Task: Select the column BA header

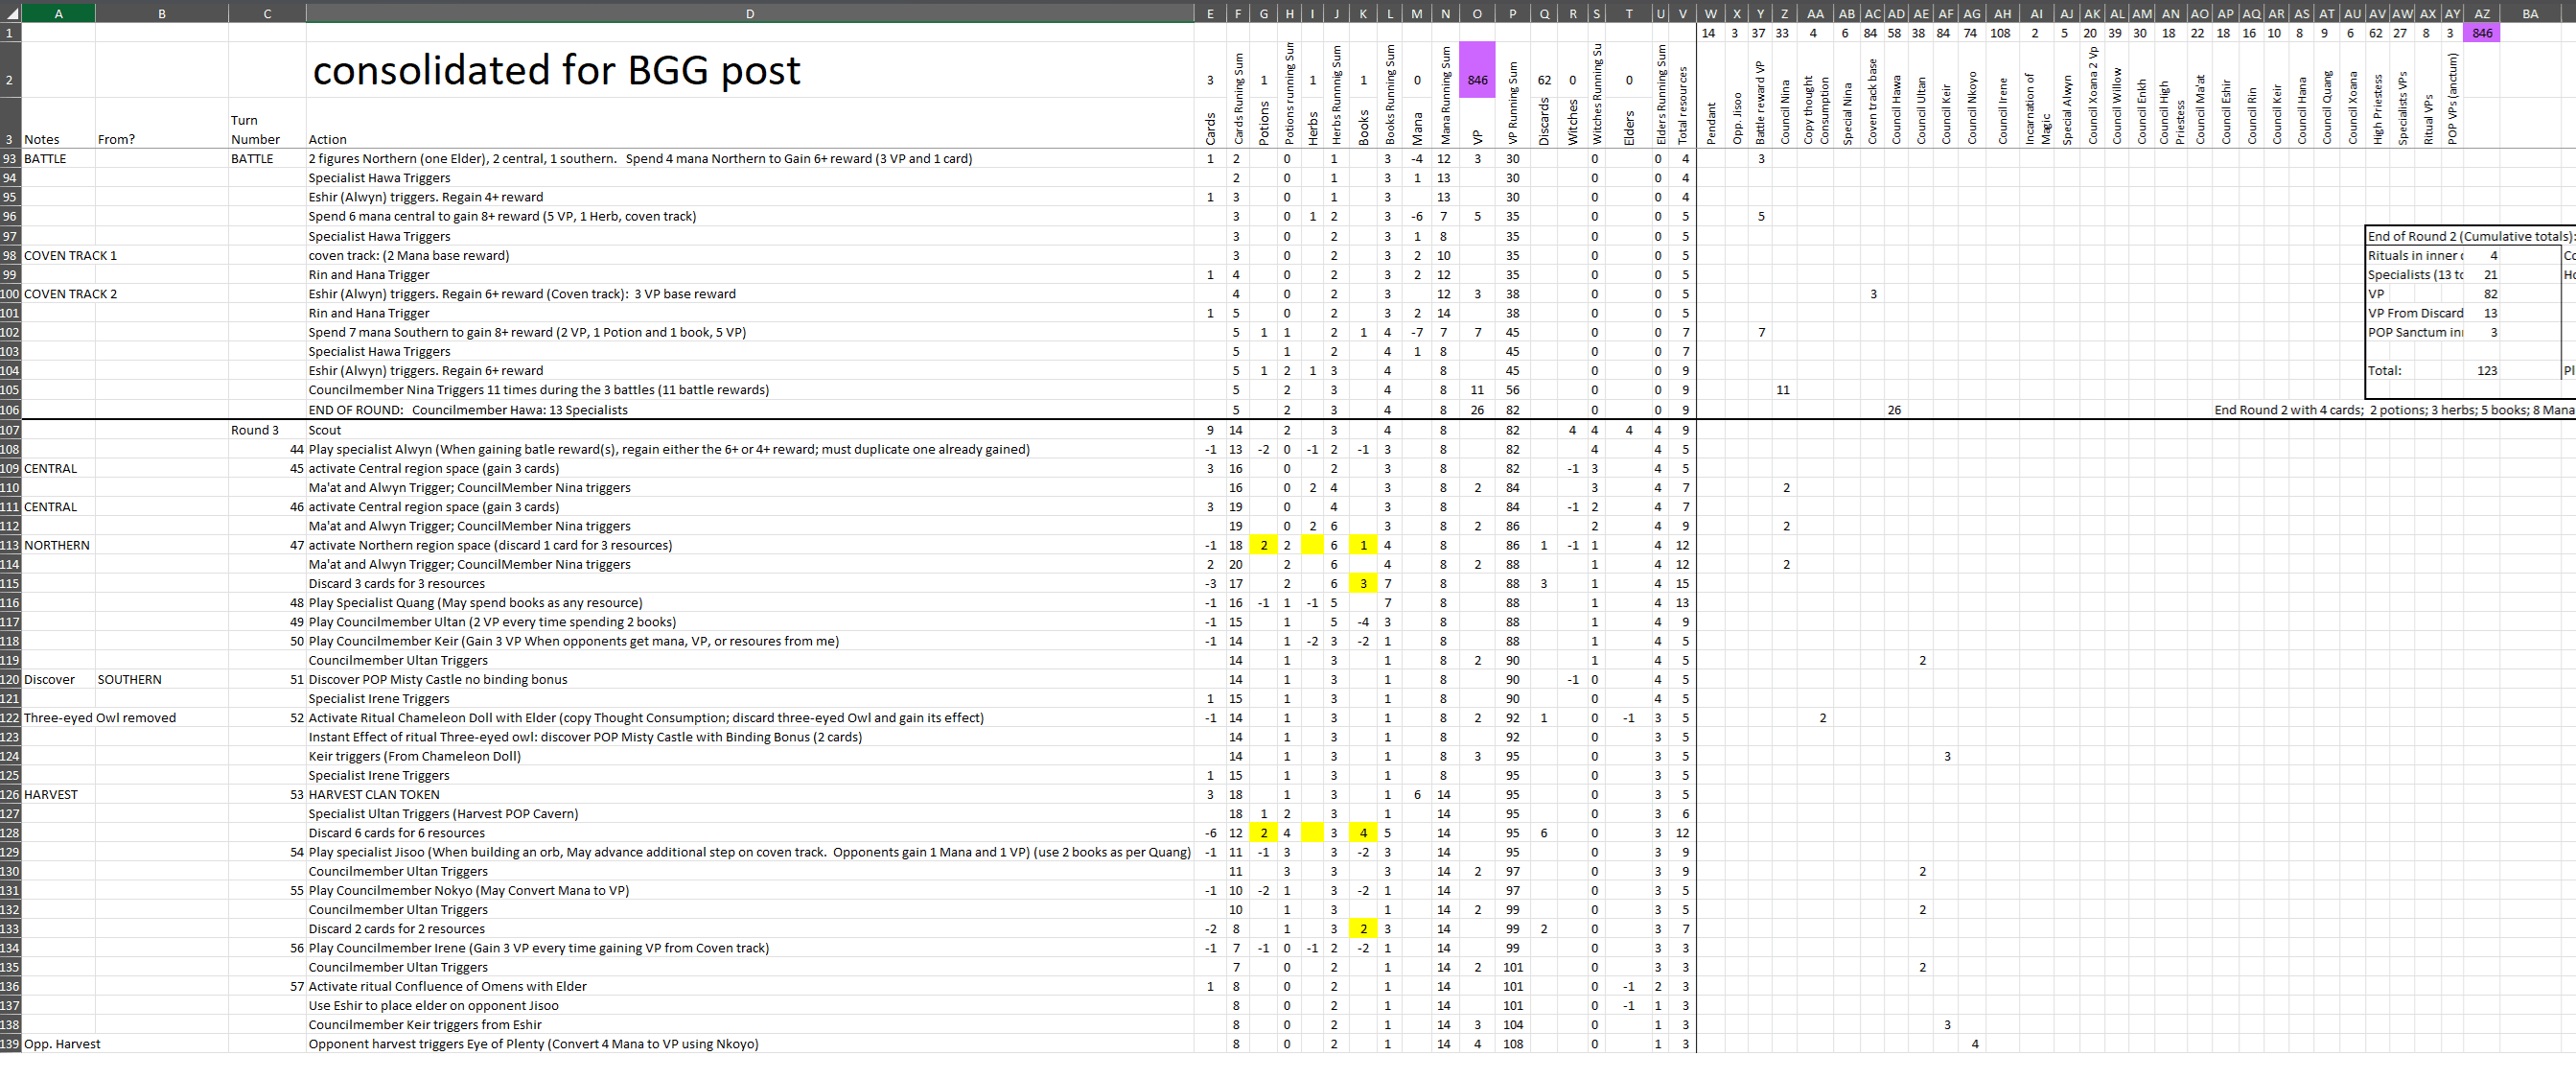Action: pyautogui.click(x=2531, y=13)
